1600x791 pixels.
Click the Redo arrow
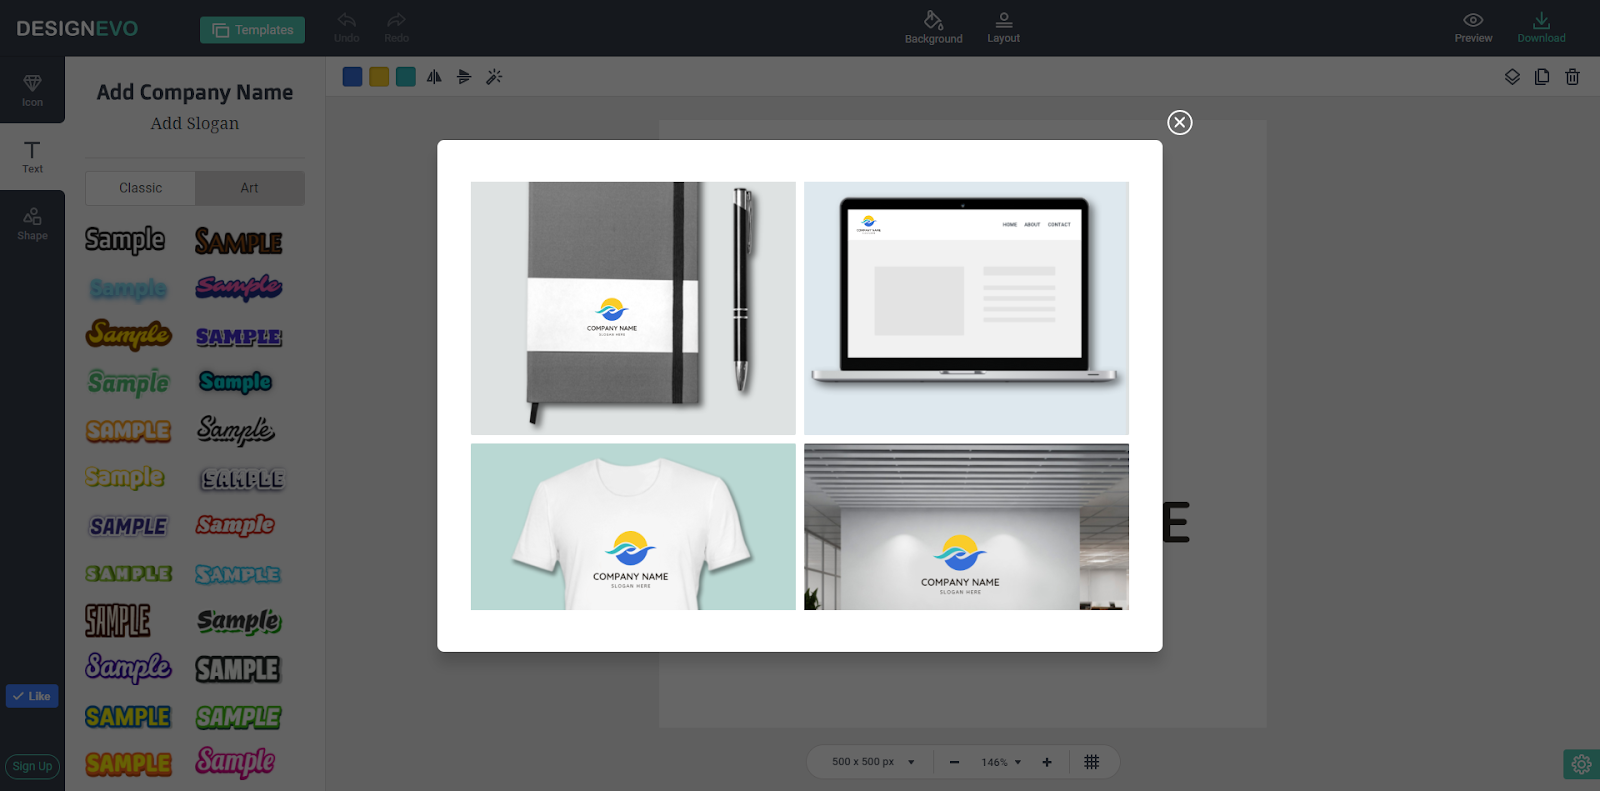point(396,27)
